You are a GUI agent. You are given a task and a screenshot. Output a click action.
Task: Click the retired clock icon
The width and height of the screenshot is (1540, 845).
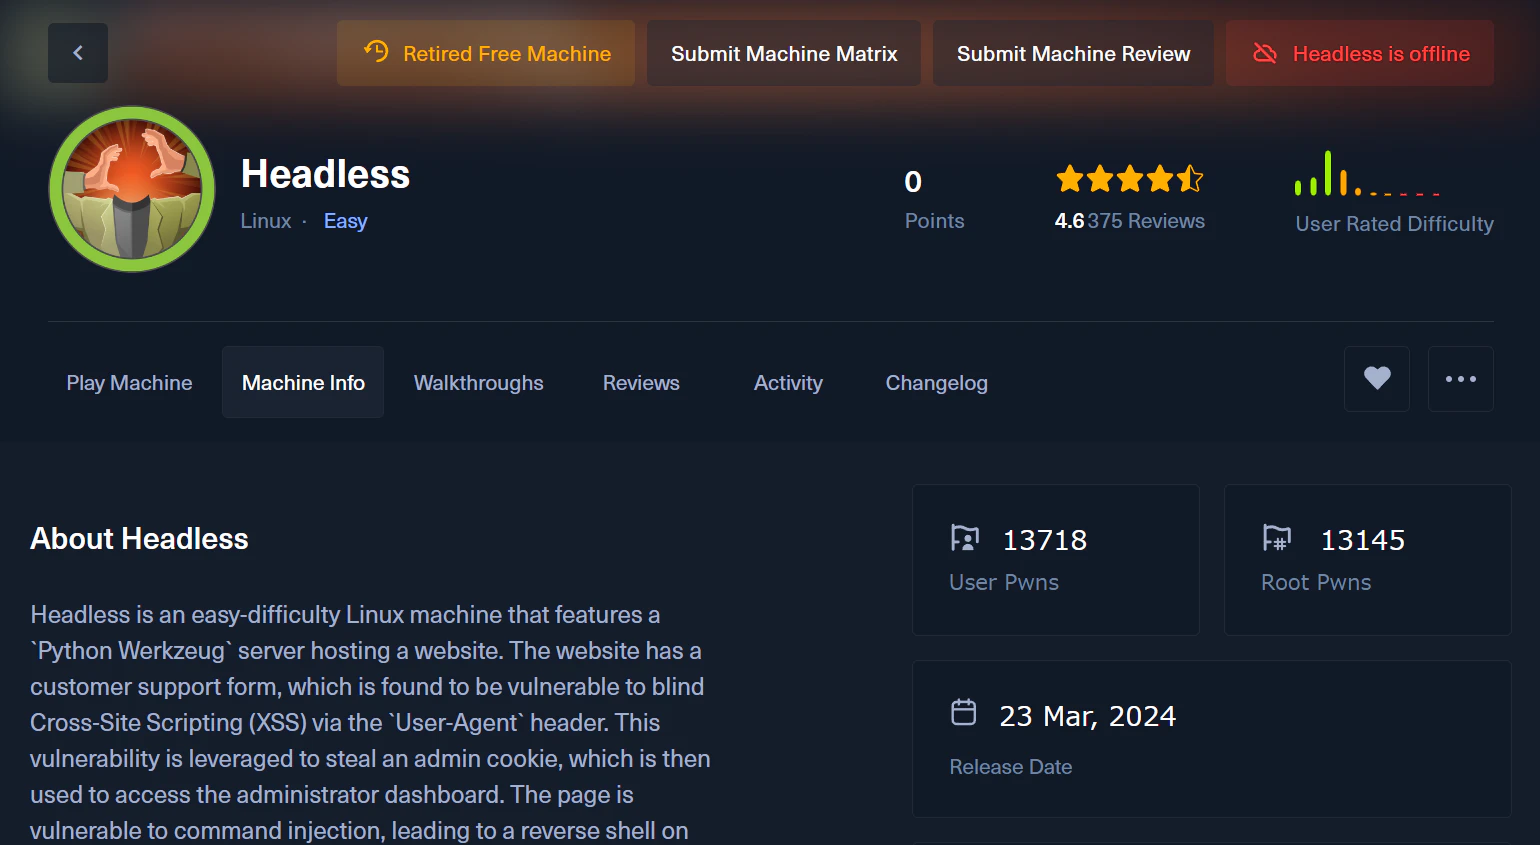(376, 51)
